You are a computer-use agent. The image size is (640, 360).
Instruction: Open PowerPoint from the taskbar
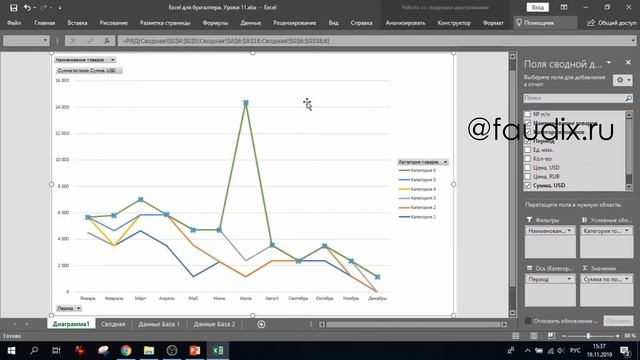pos(195,351)
